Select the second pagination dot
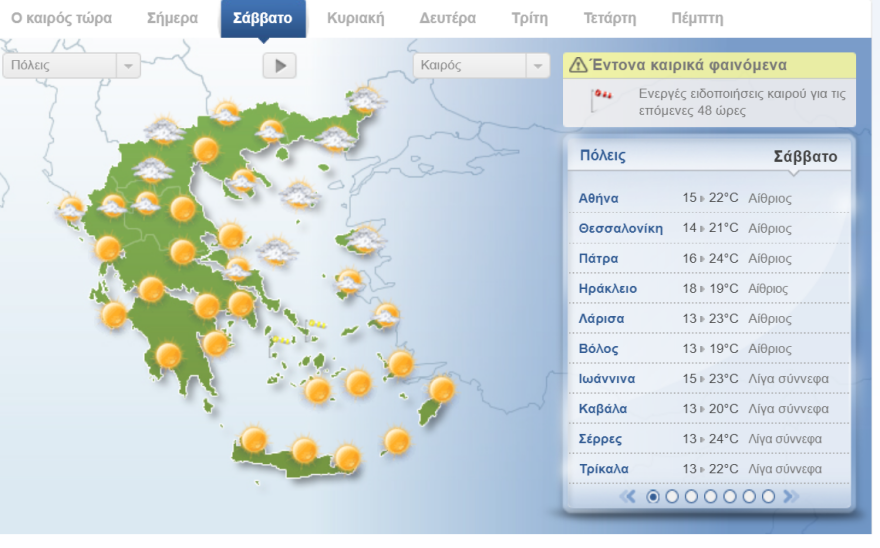880x548 pixels. [x=672, y=496]
